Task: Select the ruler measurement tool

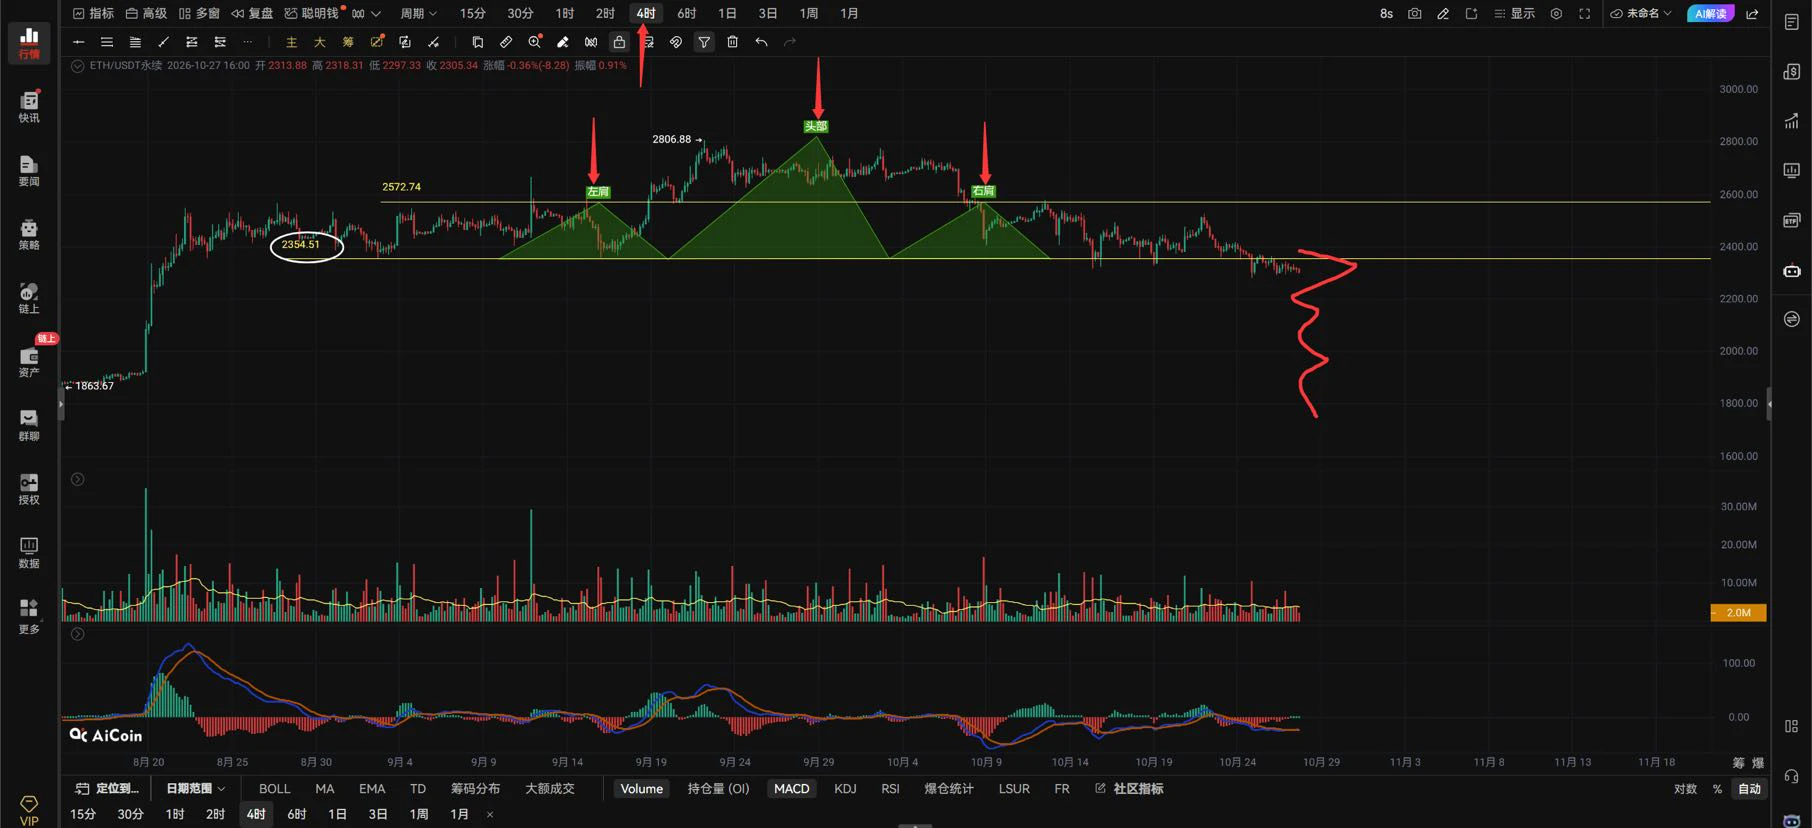Action: click(x=506, y=42)
